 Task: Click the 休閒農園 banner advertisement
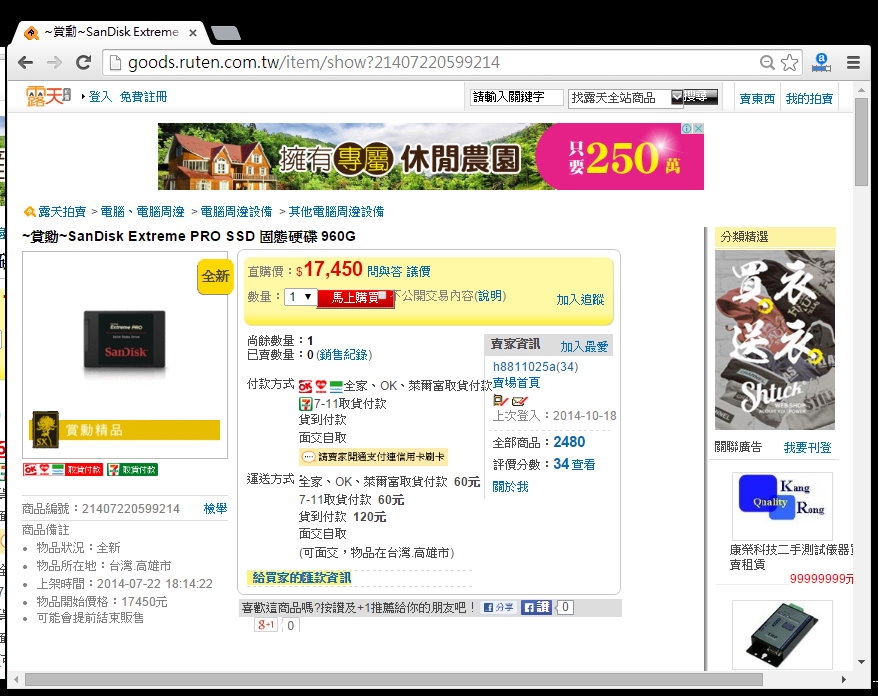click(431, 156)
